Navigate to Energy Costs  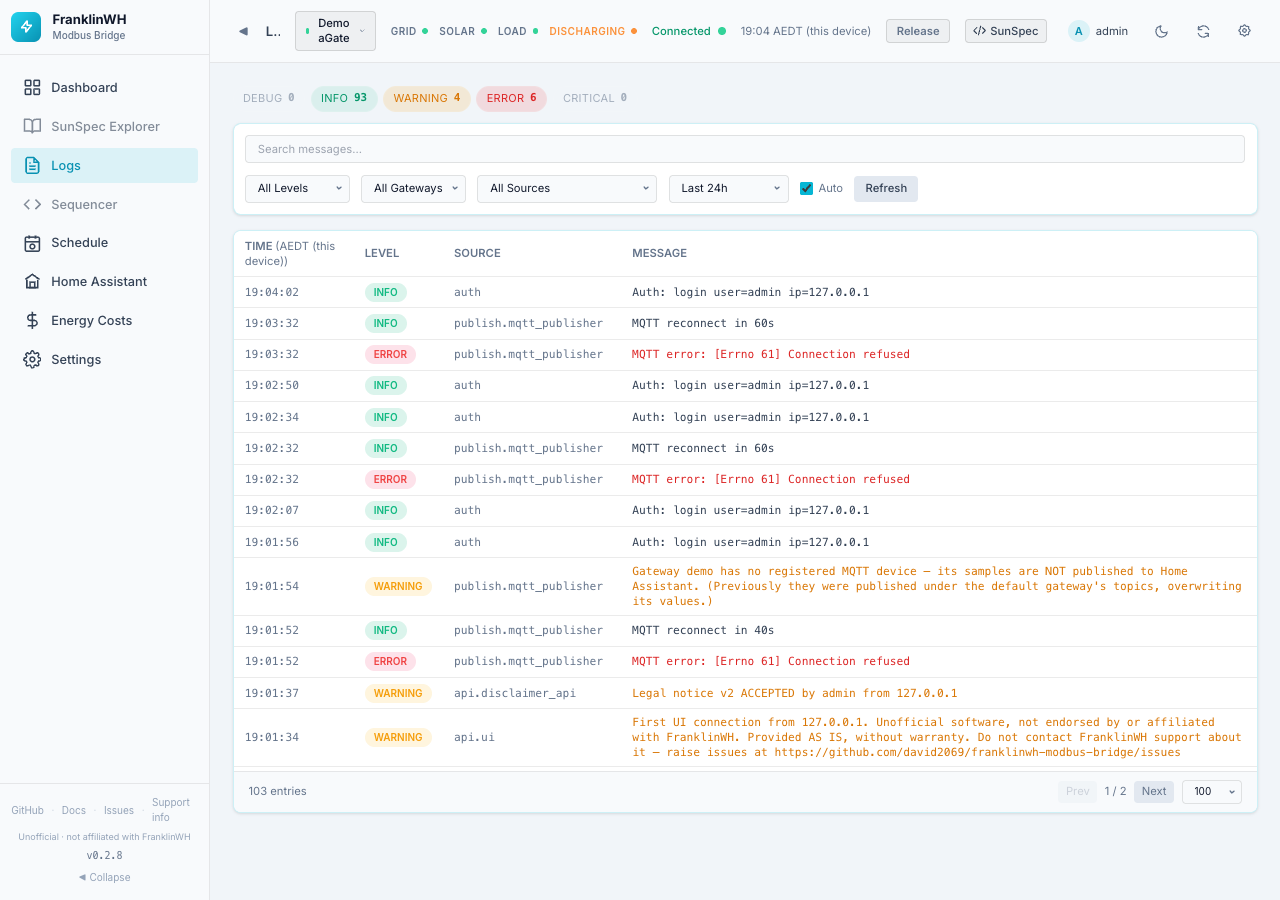(x=104, y=321)
